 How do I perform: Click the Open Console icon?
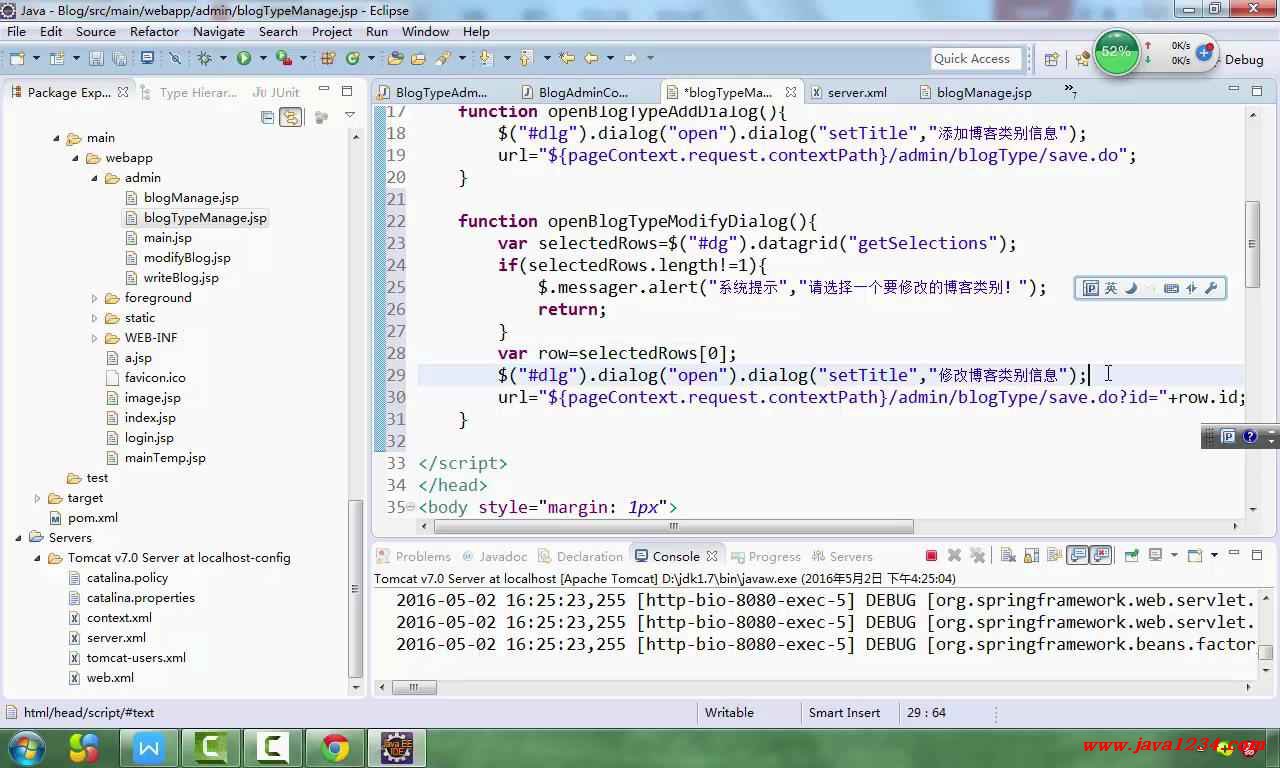point(1195,555)
